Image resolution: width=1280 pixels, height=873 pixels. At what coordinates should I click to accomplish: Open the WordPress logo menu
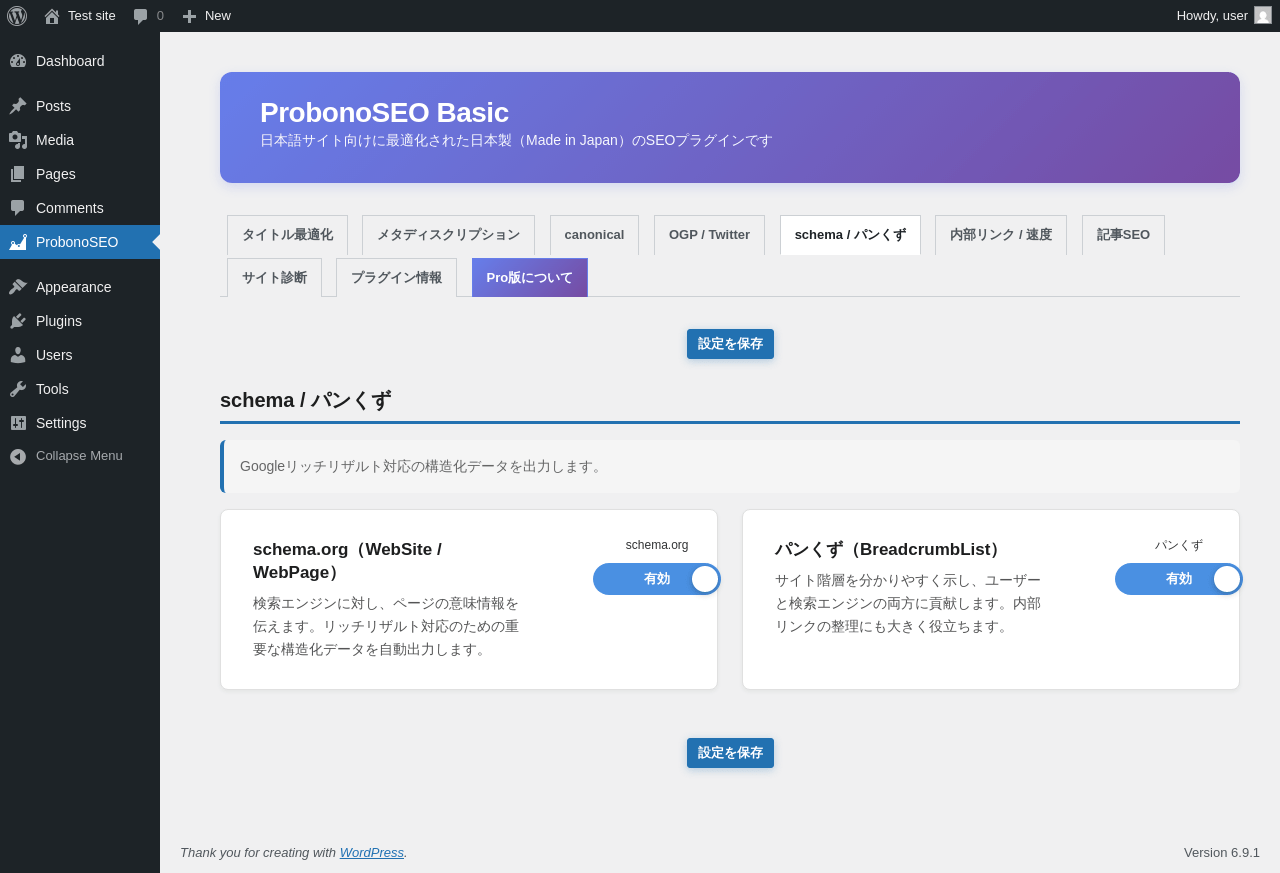point(17,16)
